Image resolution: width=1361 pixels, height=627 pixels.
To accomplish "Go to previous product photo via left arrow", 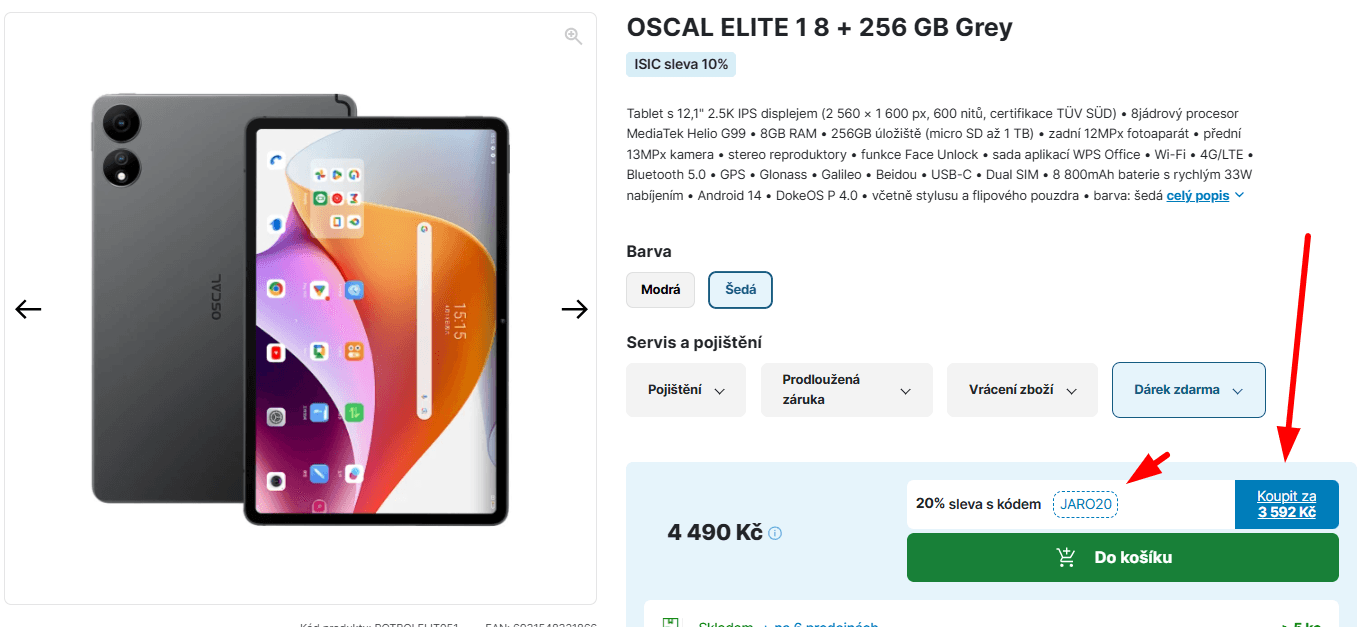I will pyautogui.click(x=28, y=309).
